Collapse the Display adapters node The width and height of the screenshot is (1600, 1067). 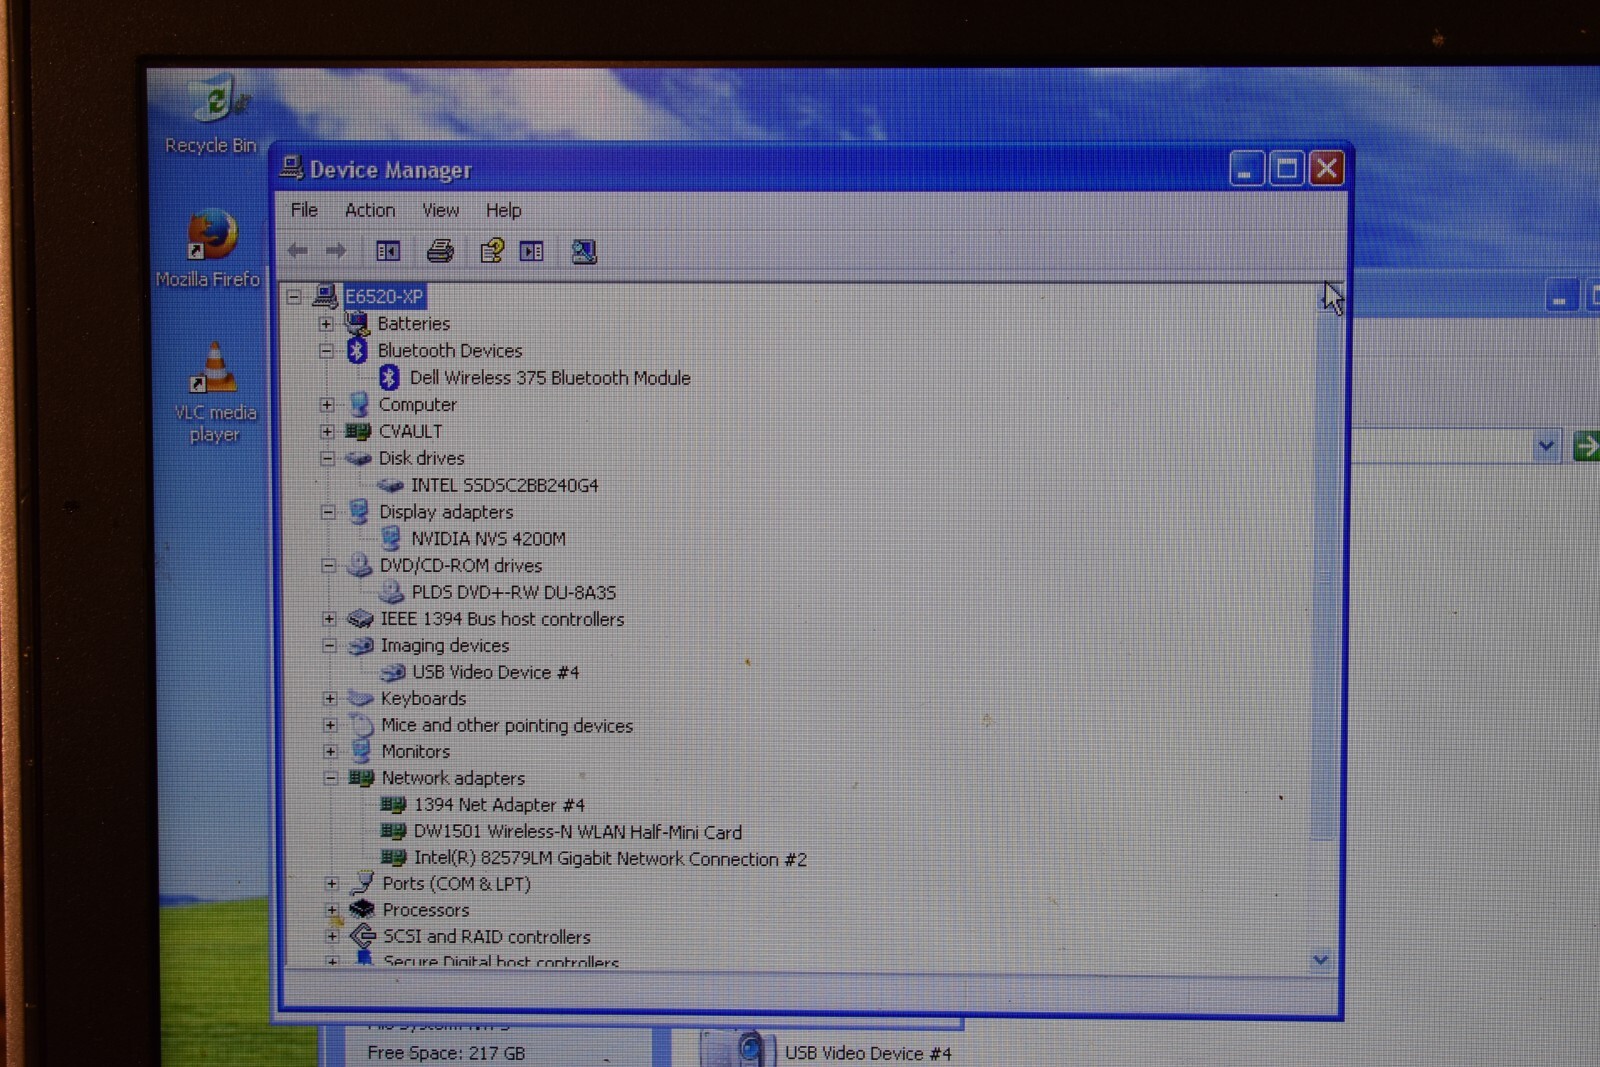(x=328, y=512)
